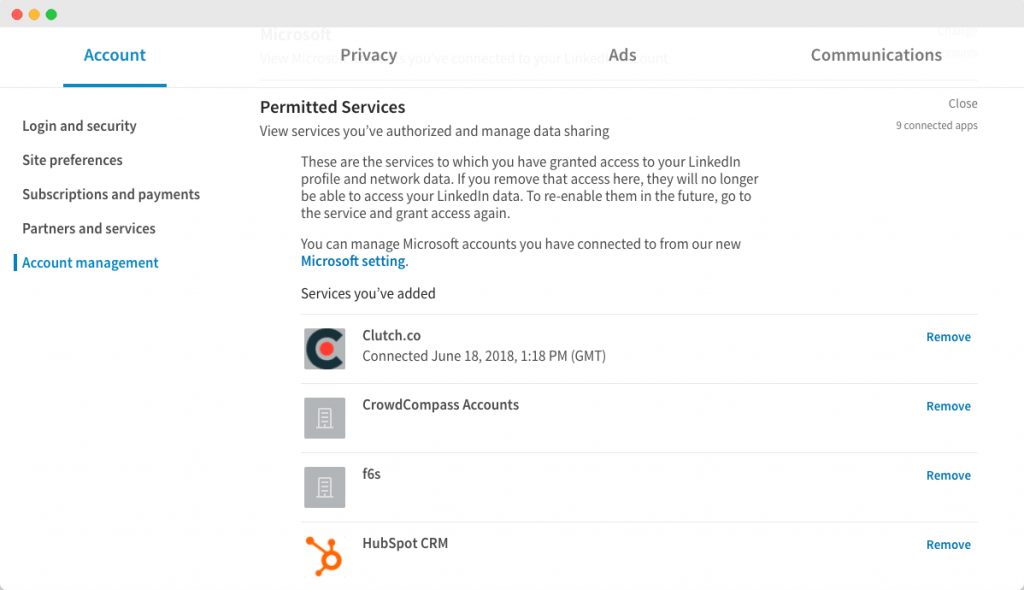Click the f6s service name
The height and width of the screenshot is (590, 1024).
(x=372, y=474)
